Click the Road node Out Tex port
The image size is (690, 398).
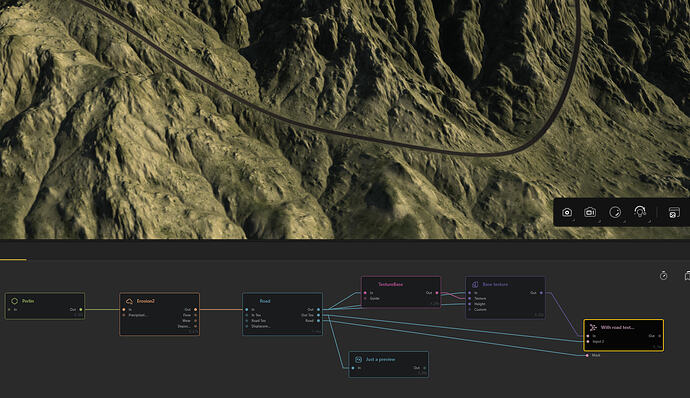[x=318, y=315]
